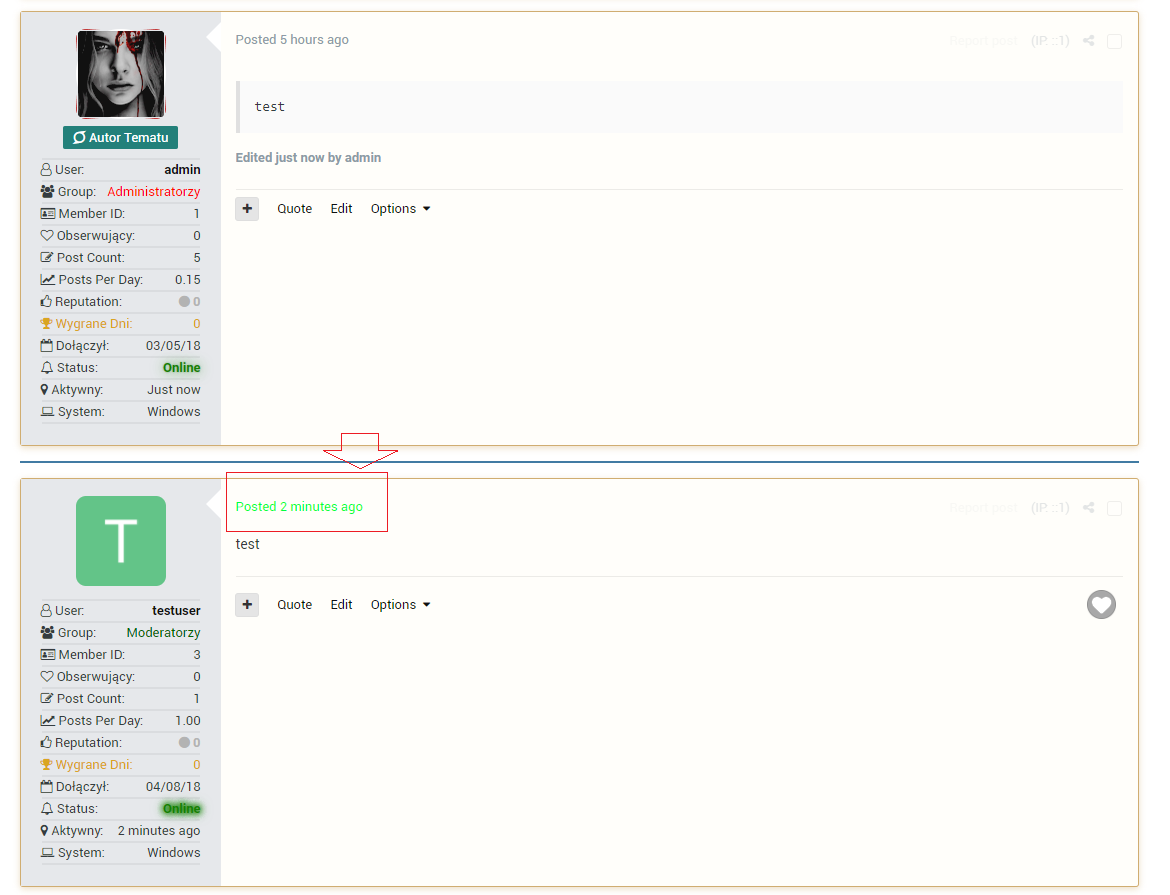The width and height of the screenshot is (1170, 895).
Task: Click 'Edited just now by admin' text
Action: pos(308,158)
